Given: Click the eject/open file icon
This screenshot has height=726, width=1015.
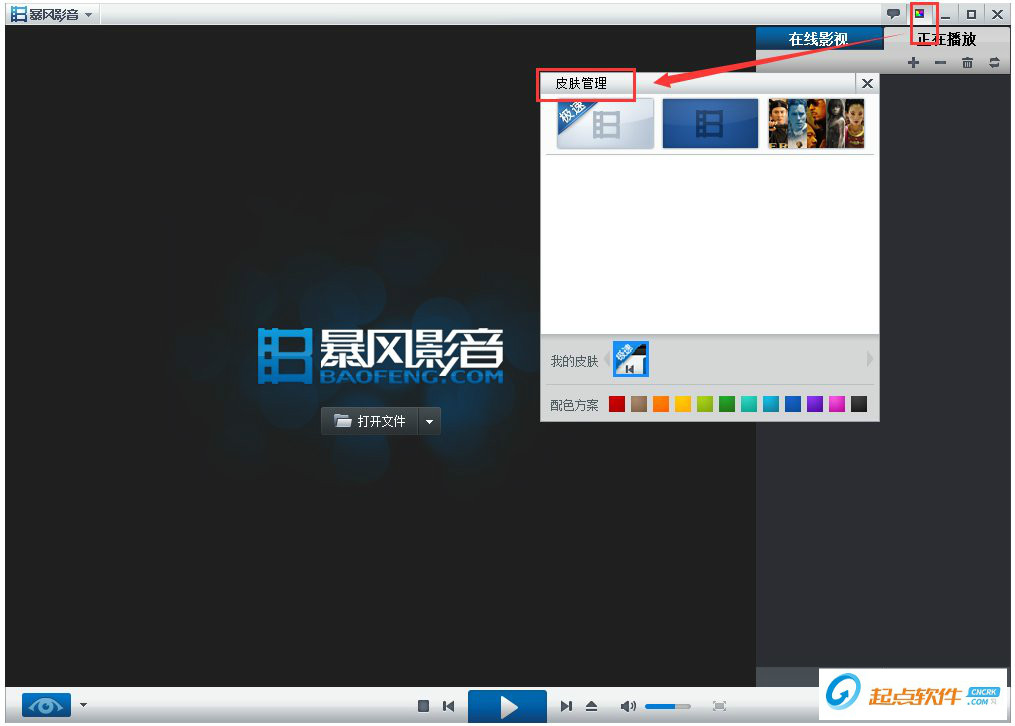Looking at the screenshot, I should click(592, 706).
